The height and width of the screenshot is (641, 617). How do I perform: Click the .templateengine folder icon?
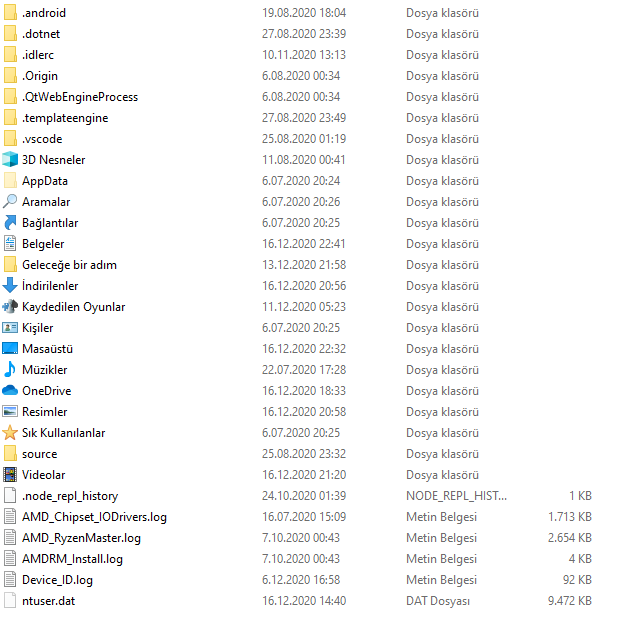(x=10, y=118)
